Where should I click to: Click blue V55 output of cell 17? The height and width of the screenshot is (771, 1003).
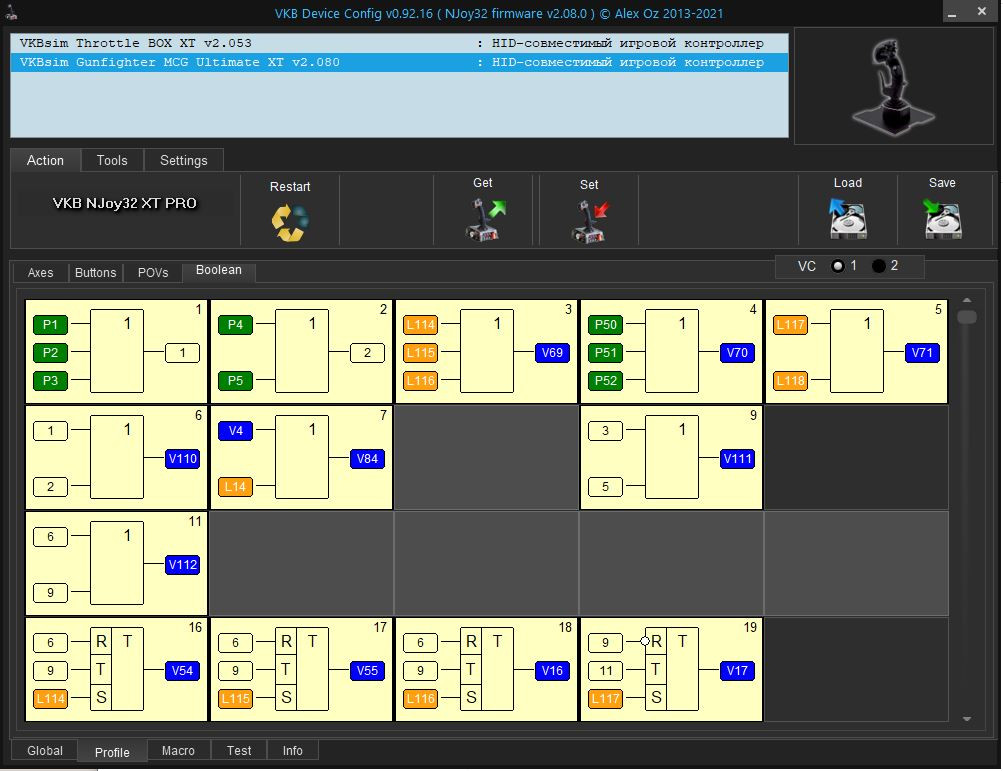click(367, 671)
